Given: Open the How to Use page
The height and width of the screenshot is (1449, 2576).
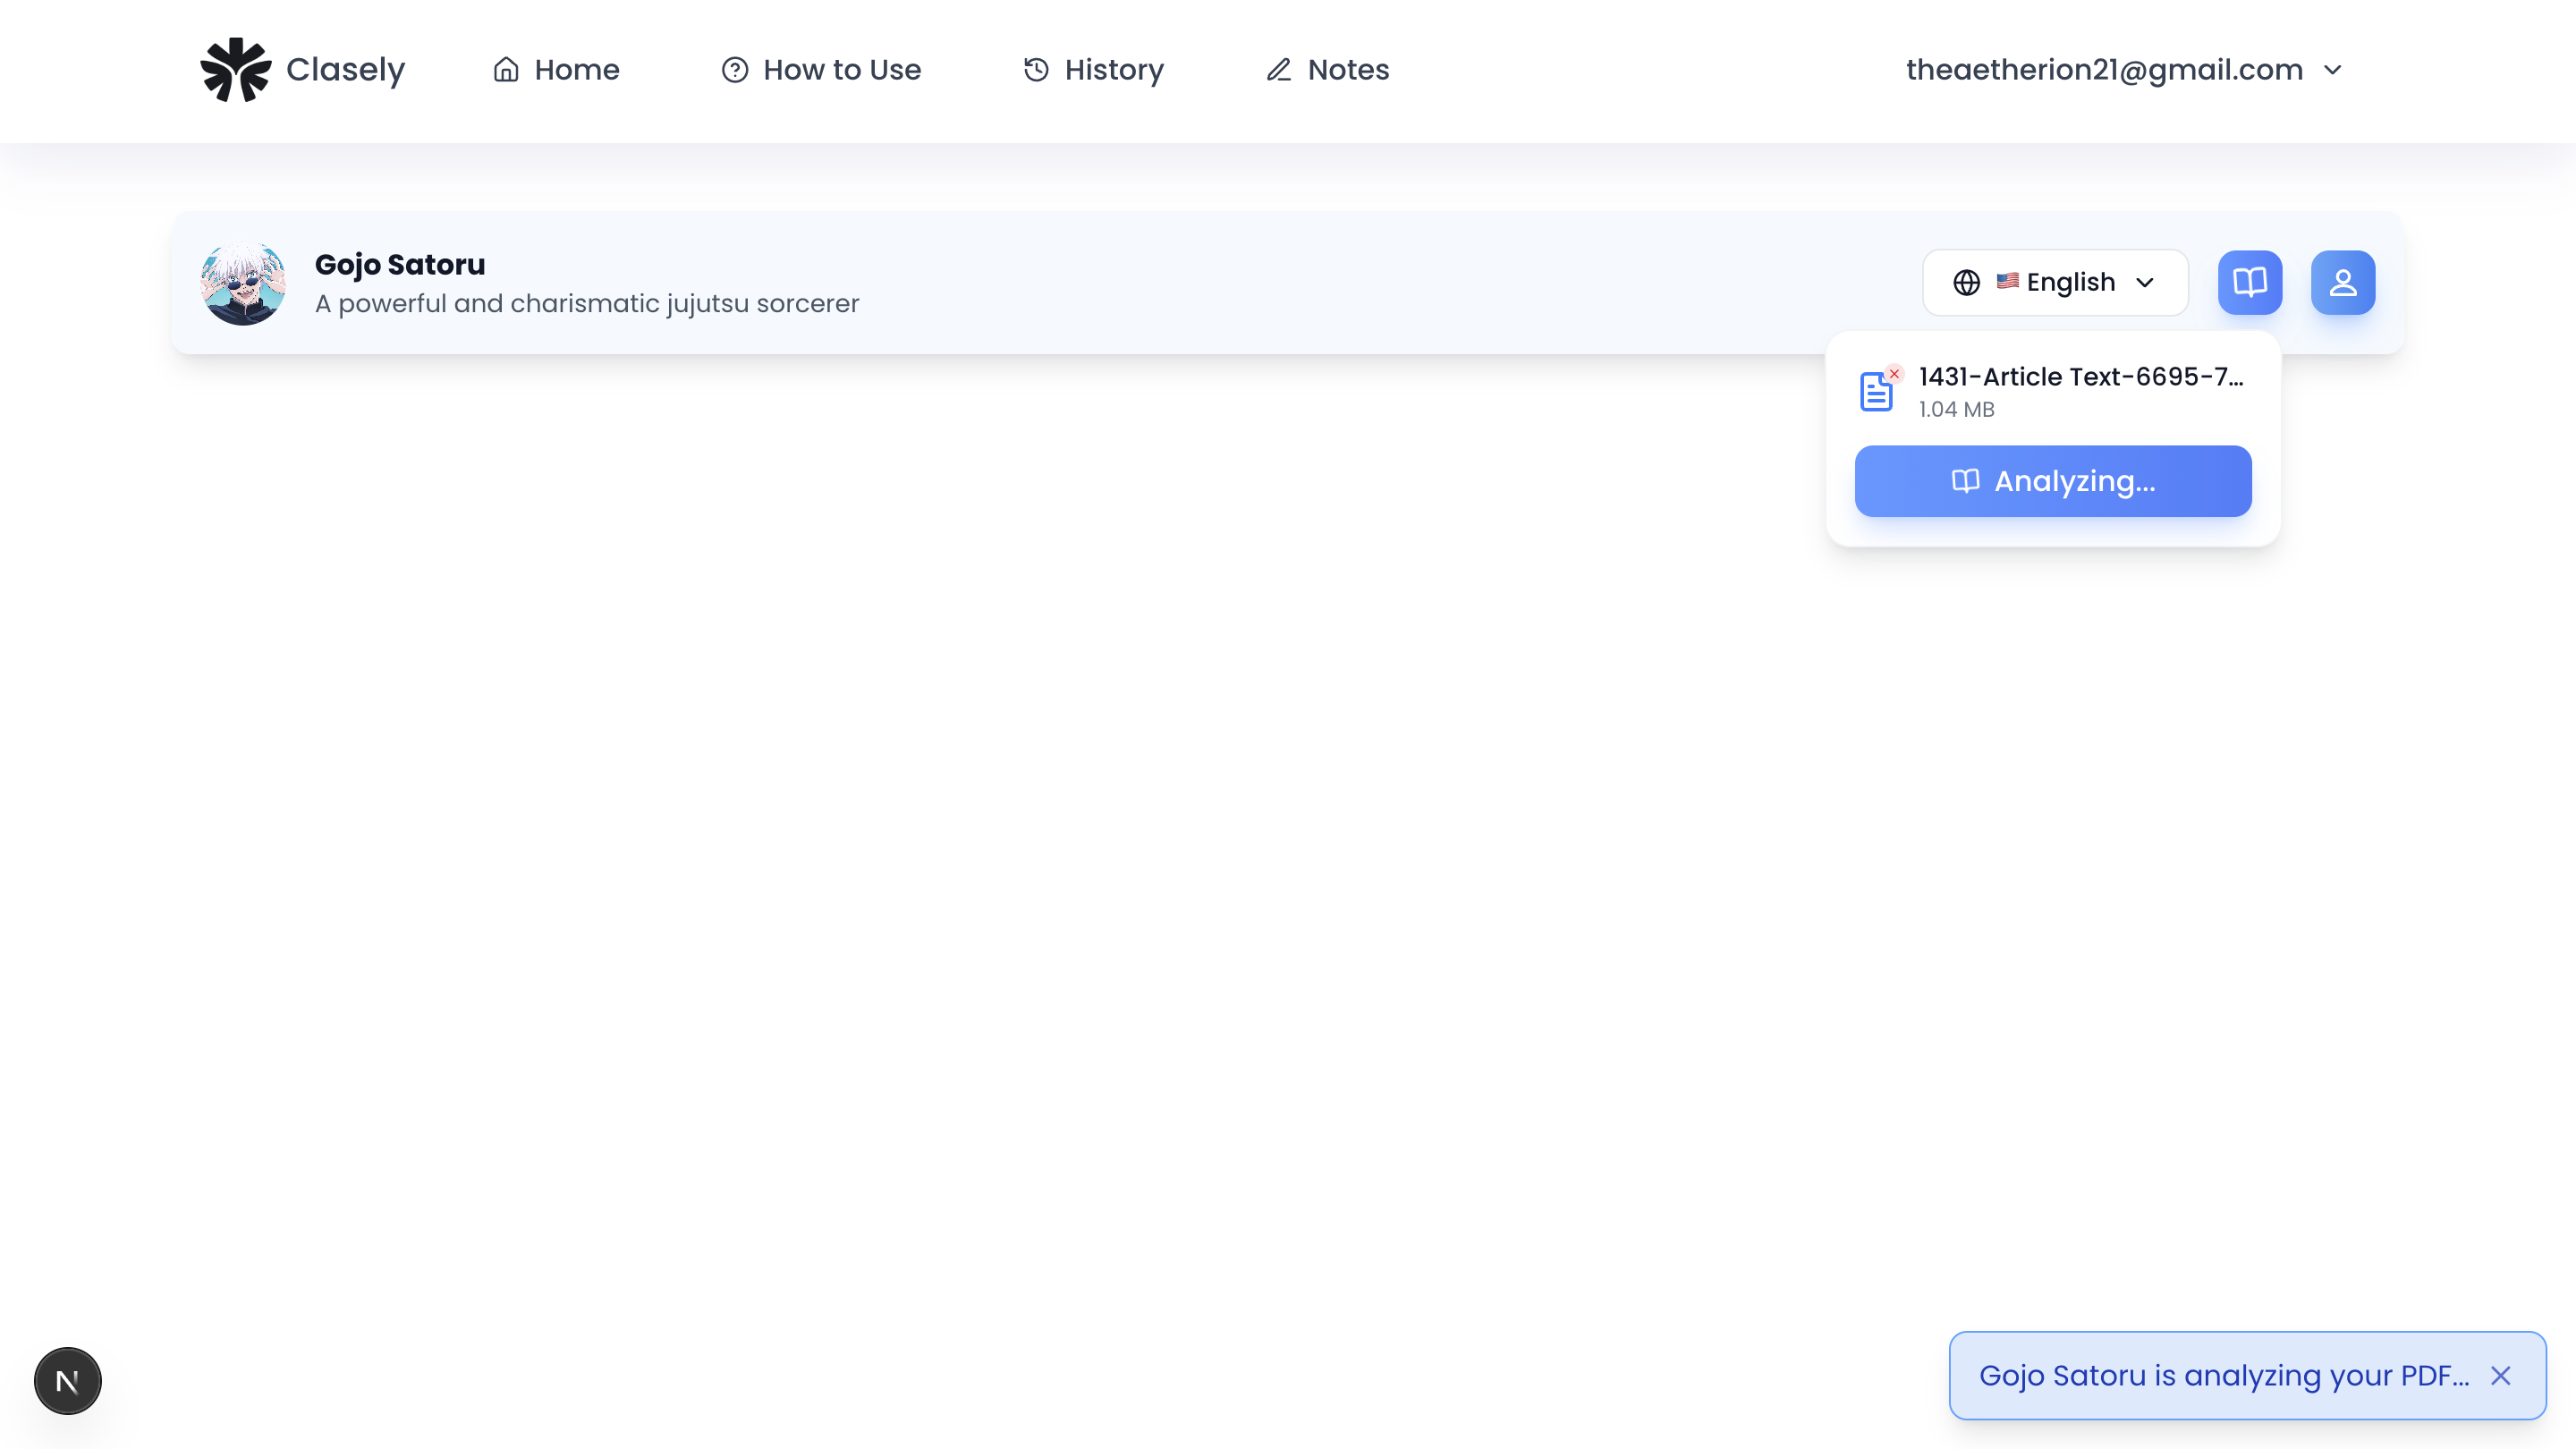Looking at the screenshot, I should tap(821, 70).
